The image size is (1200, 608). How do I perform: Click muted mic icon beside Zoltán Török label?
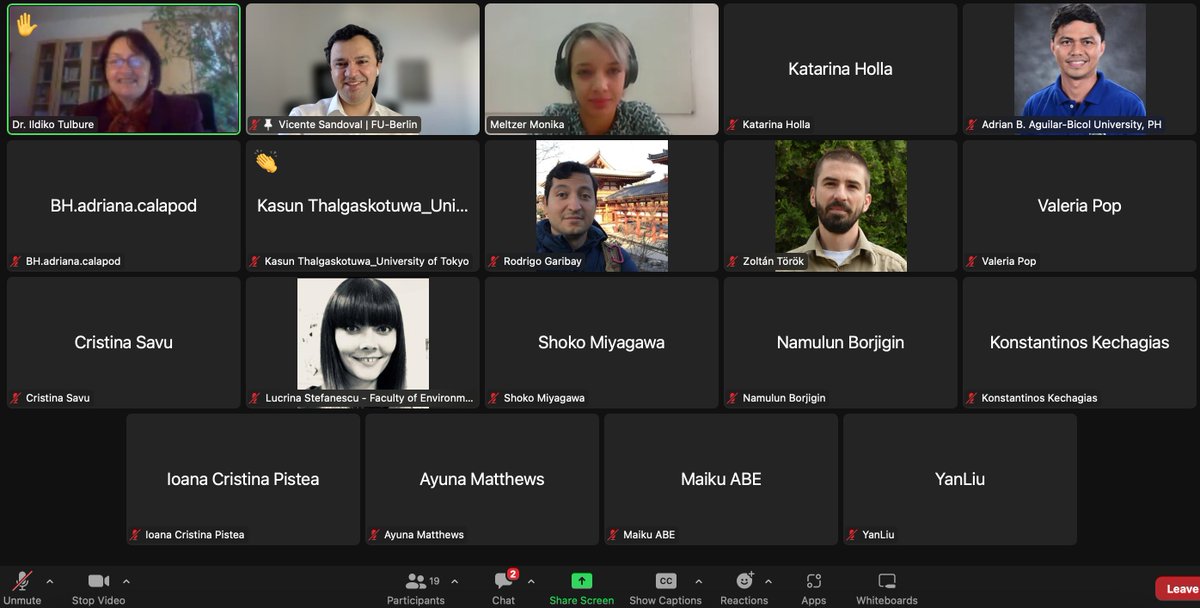click(733, 262)
